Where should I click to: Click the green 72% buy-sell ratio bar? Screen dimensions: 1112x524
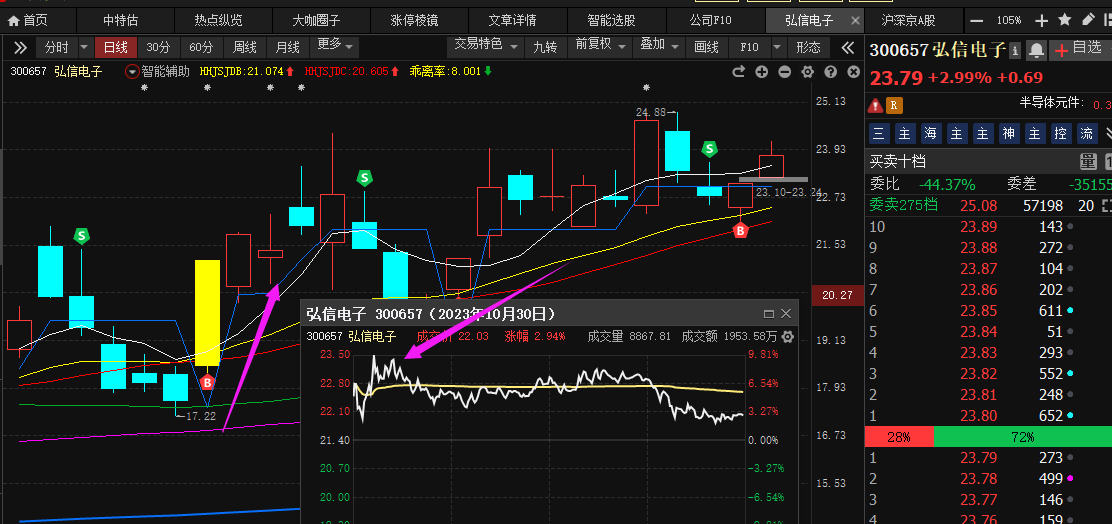coord(1023,437)
